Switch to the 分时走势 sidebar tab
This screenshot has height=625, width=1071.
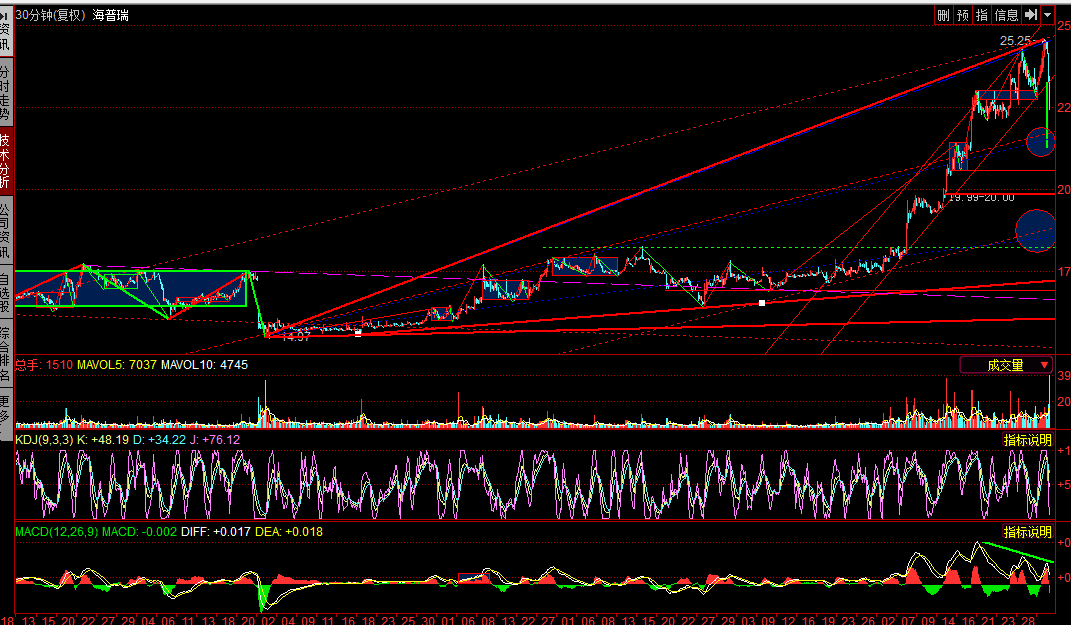6,92
